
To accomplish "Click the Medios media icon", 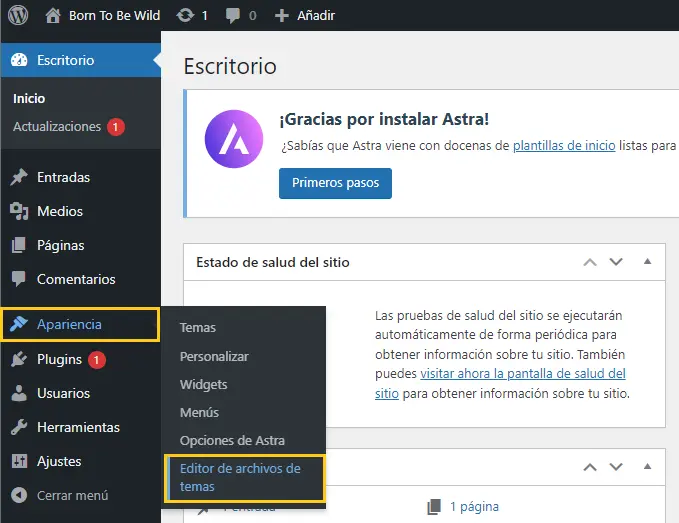I will (19, 211).
